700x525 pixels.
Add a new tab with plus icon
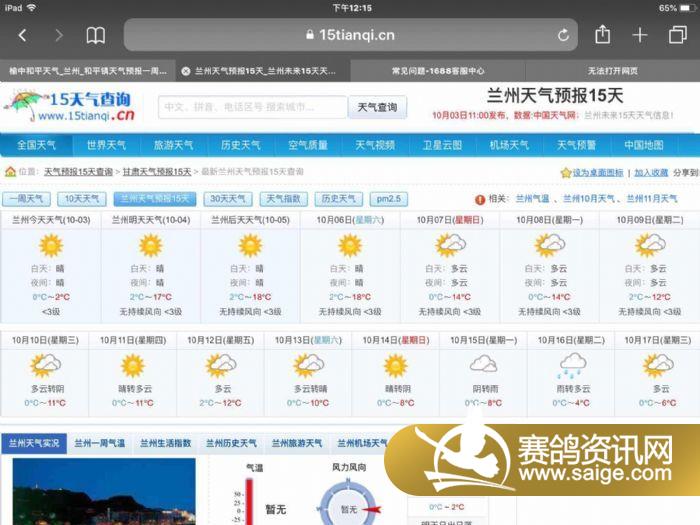[x=640, y=35]
